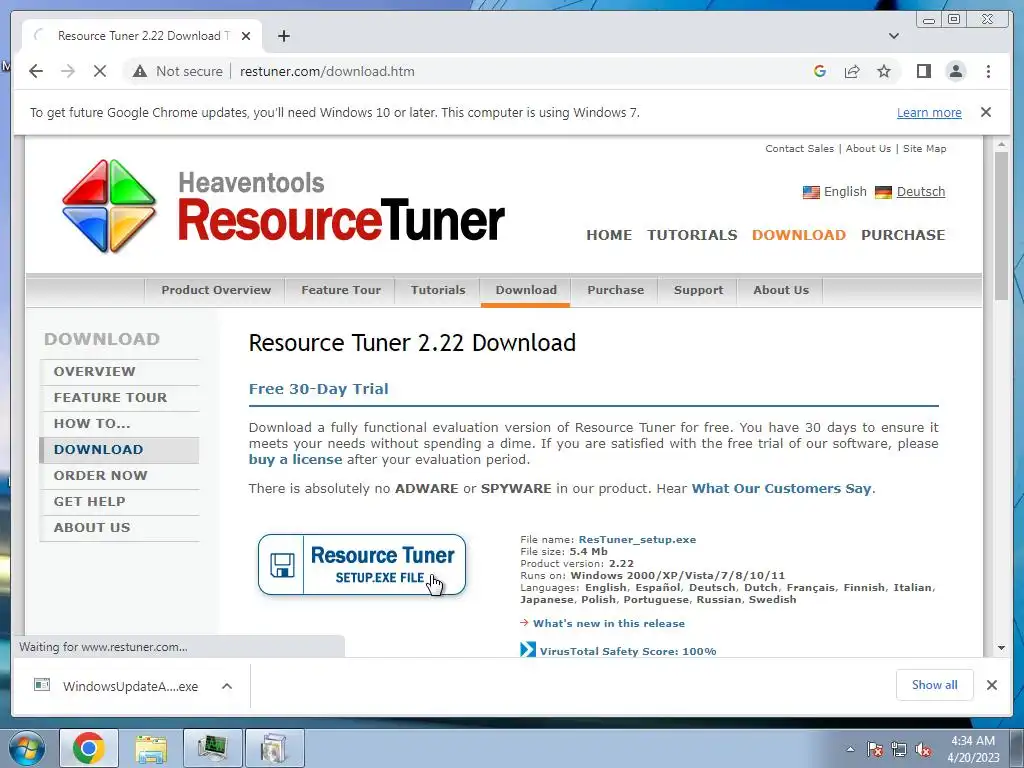The image size is (1024, 768).
Task: Click the Chrome taskbar icon
Action: point(89,748)
